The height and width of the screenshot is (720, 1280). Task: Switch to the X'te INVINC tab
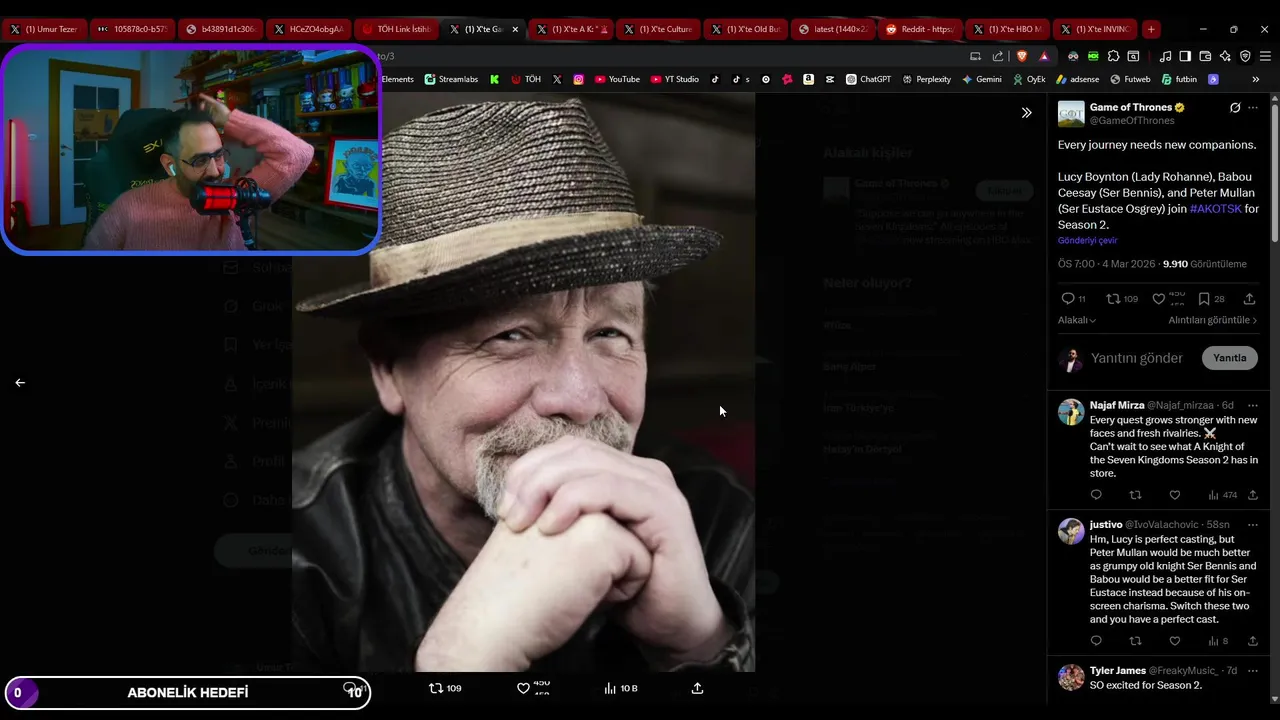1095,29
